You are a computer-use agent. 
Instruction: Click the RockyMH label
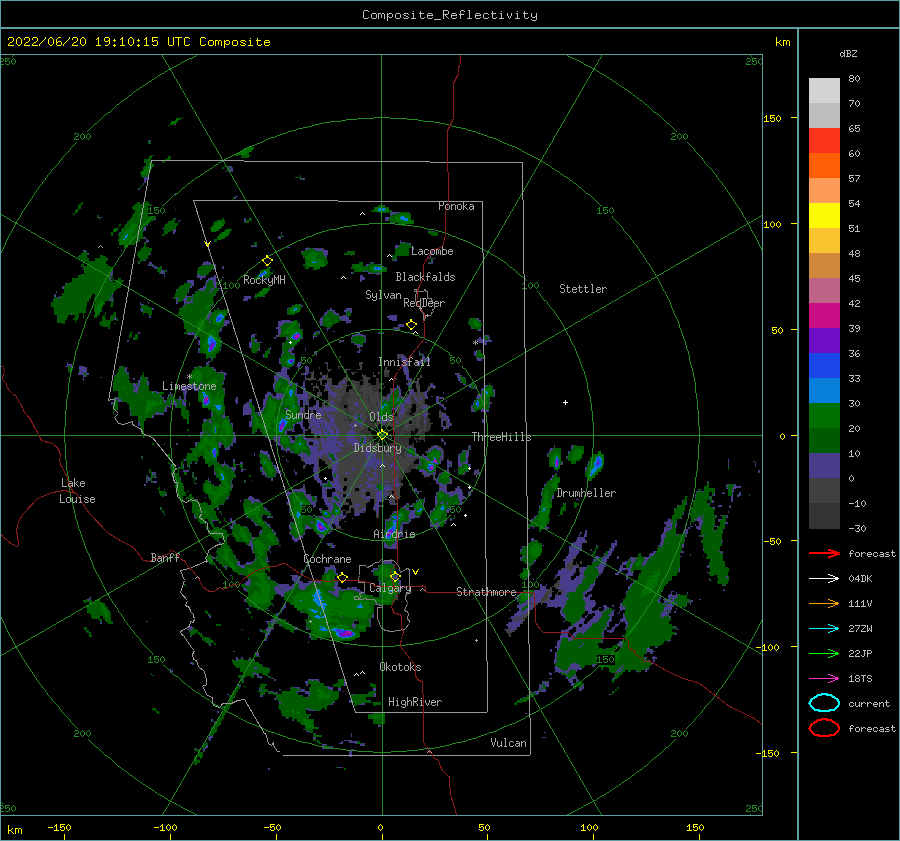pos(264,280)
